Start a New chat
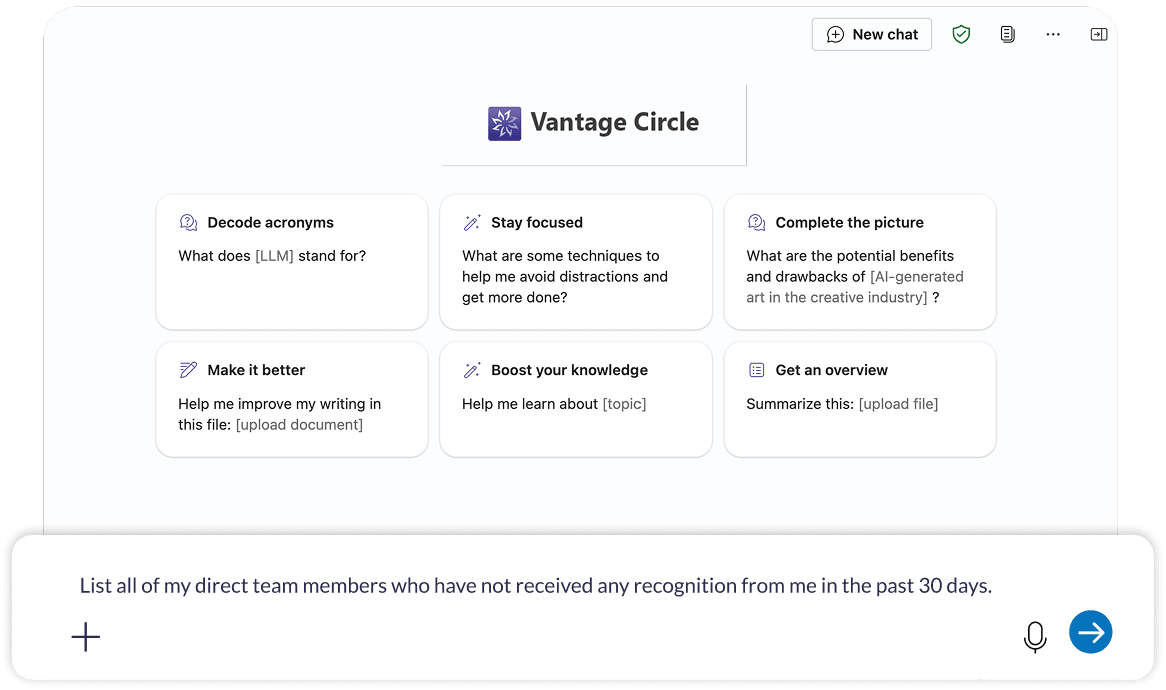Screen dimensions: 1166x690 tap(871, 34)
